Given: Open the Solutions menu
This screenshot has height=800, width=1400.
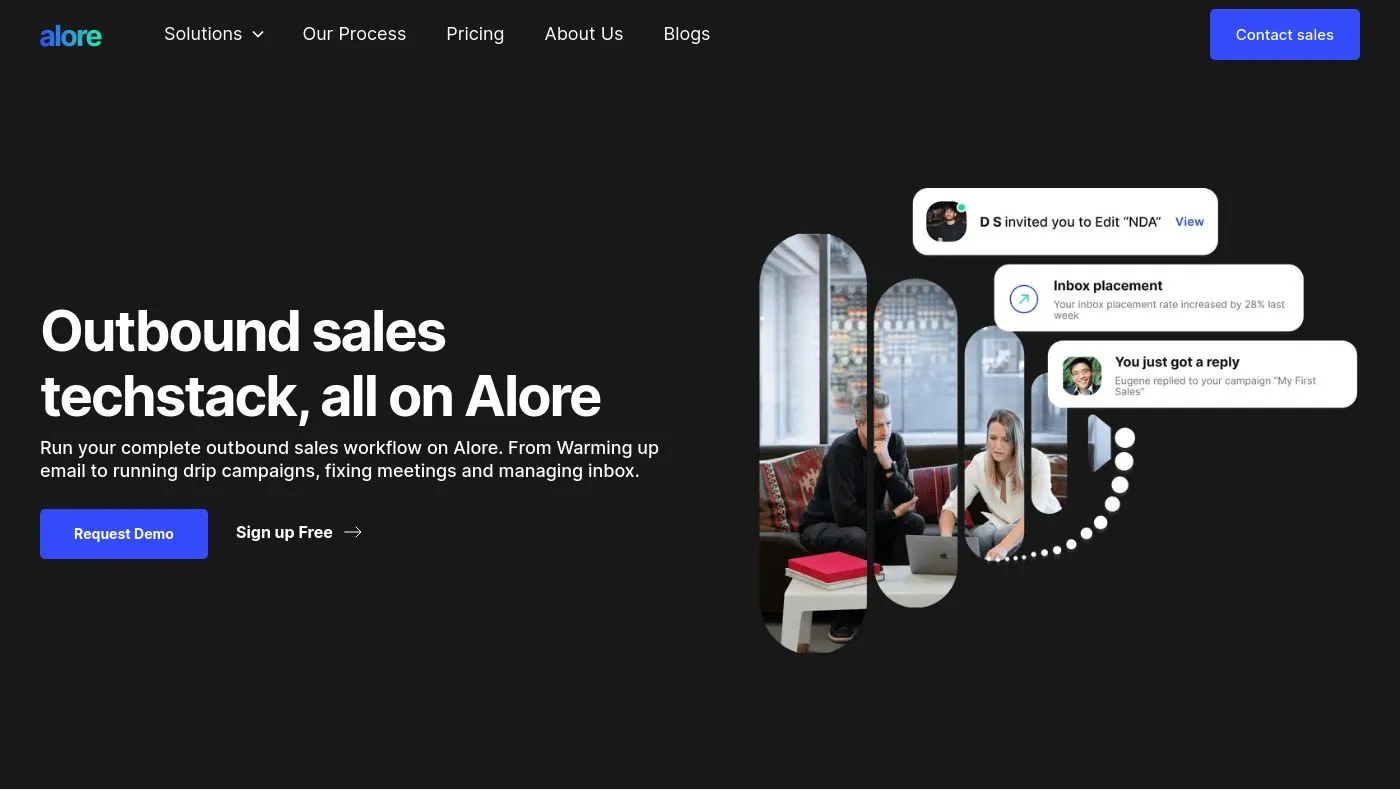Looking at the screenshot, I should (214, 34).
